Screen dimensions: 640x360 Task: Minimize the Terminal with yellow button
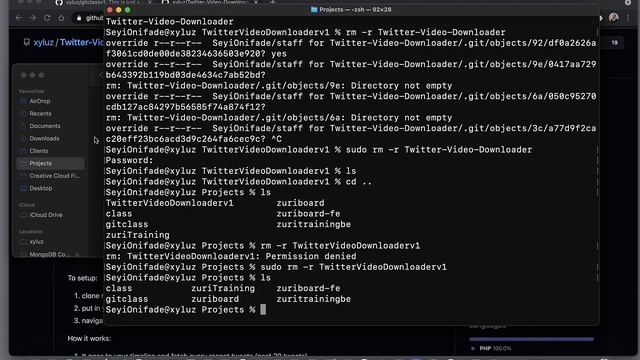pyautogui.click(x=118, y=10)
